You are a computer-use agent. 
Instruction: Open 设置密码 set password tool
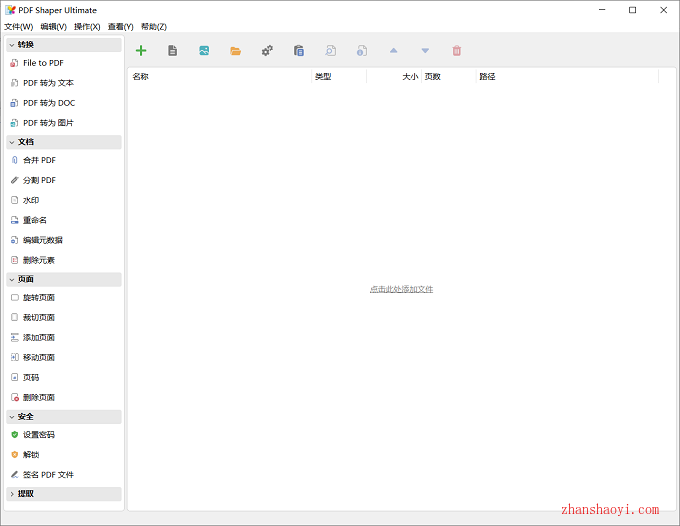click(x=64, y=435)
